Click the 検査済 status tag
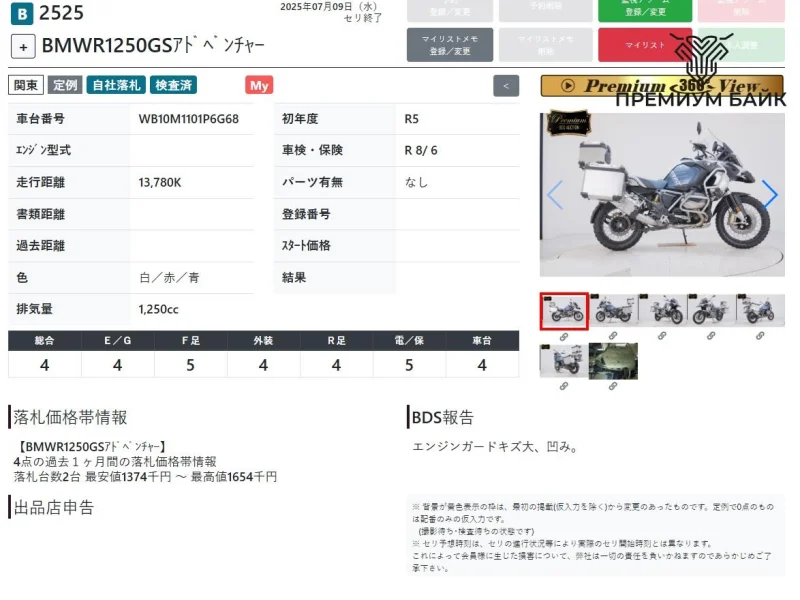800x600 pixels. pyautogui.click(x=174, y=86)
